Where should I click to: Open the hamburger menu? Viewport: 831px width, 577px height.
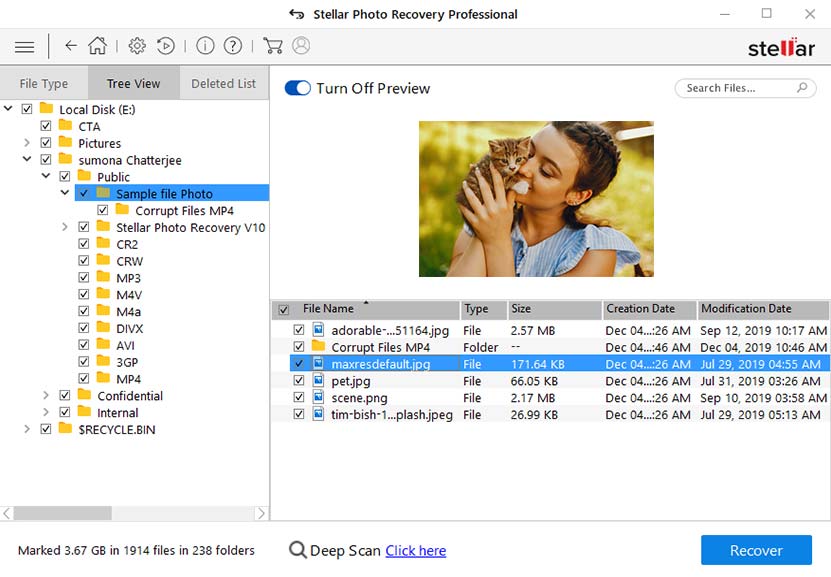[24, 46]
